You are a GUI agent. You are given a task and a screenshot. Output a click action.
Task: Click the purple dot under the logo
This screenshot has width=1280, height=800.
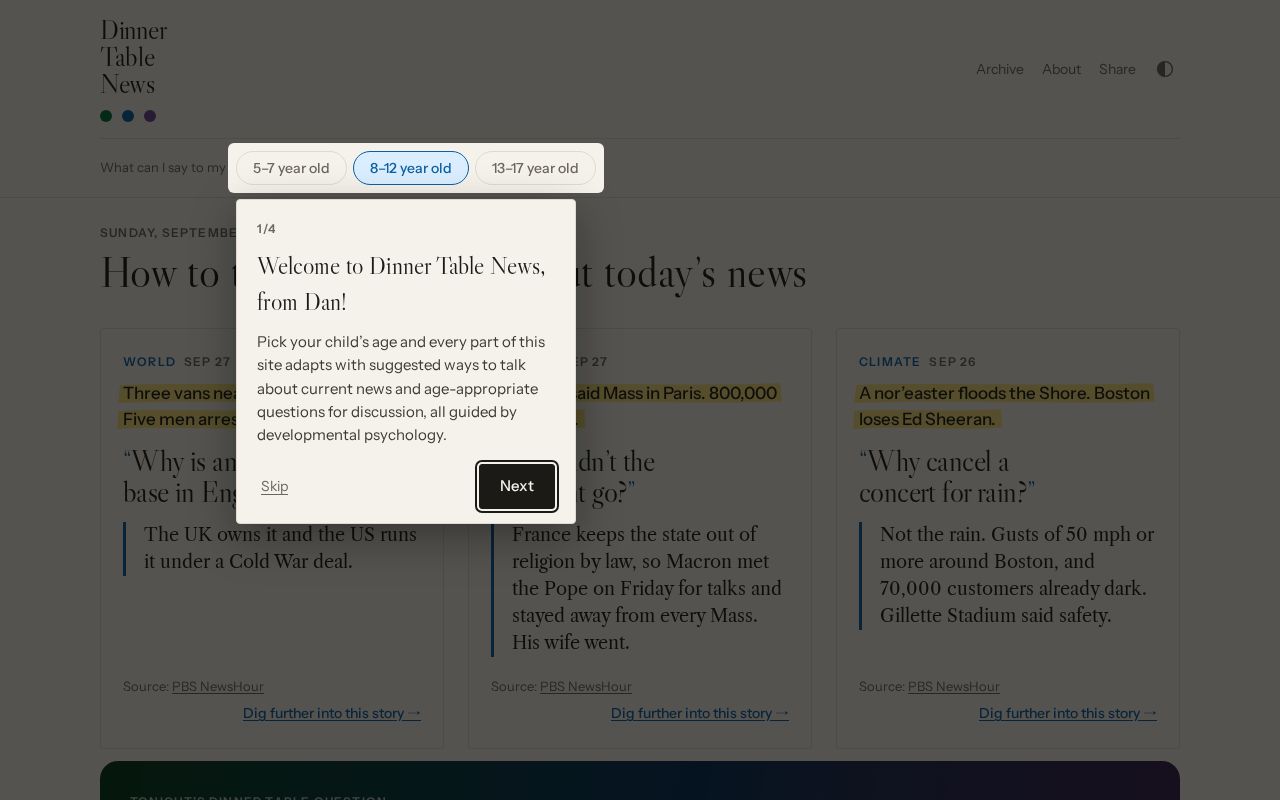coord(150,116)
